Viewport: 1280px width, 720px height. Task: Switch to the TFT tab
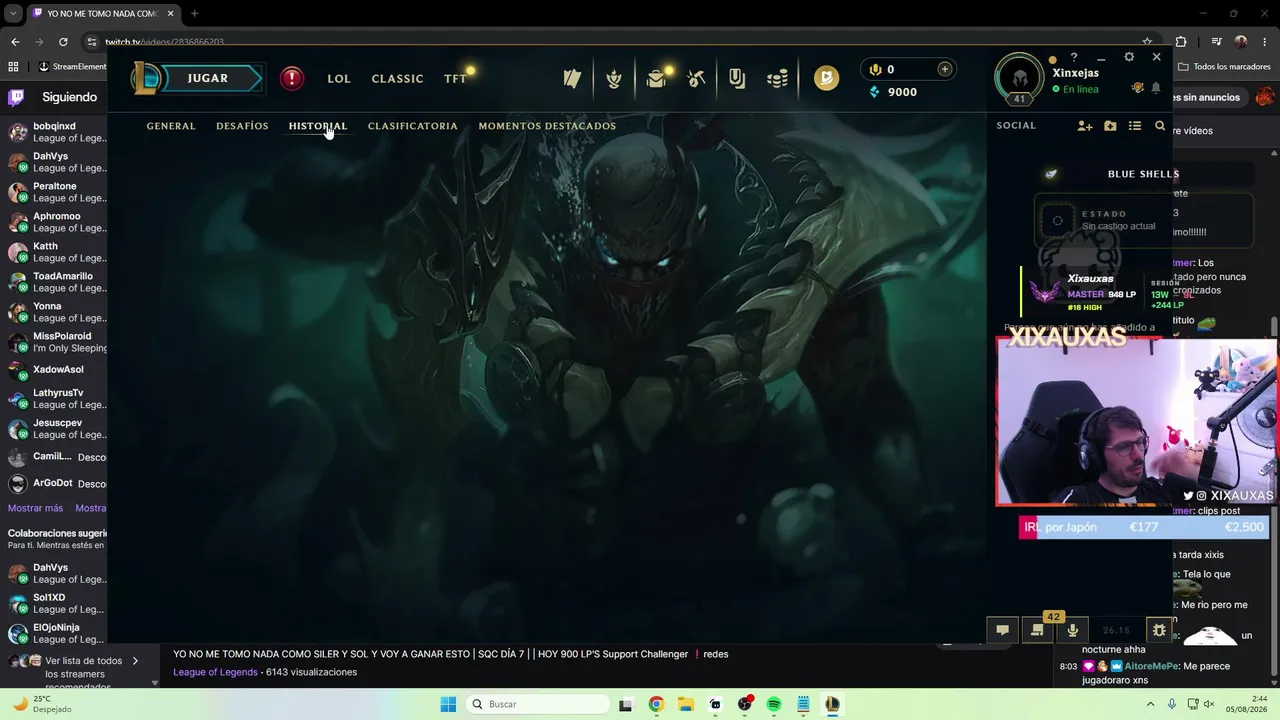pyautogui.click(x=455, y=79)
